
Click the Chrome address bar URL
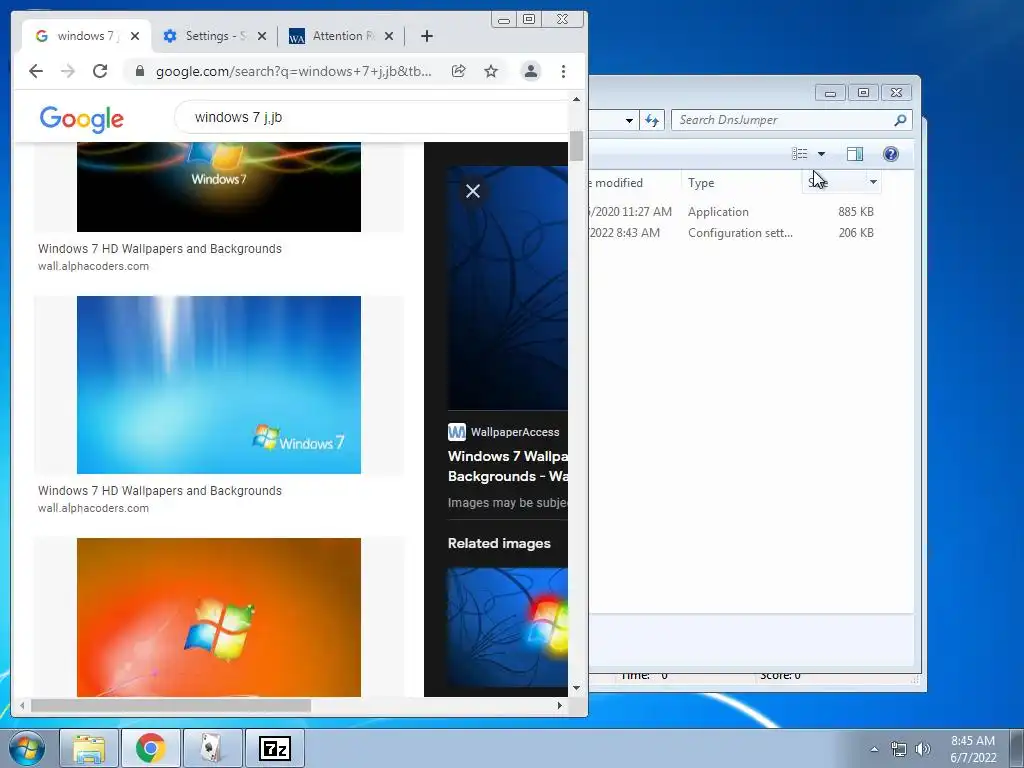[x=293, y=71]
